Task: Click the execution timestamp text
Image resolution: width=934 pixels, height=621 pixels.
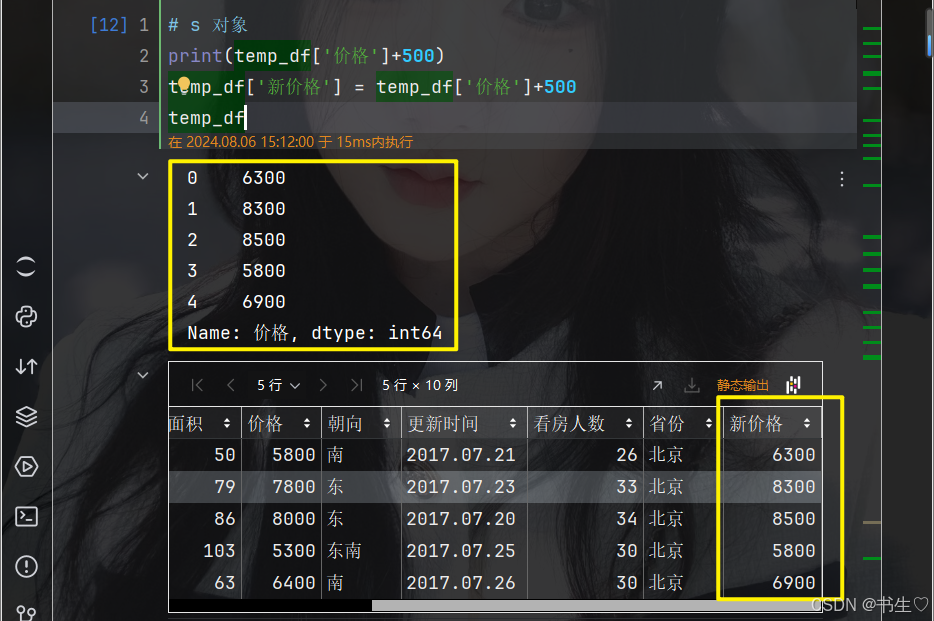Action: pos(291,142)
